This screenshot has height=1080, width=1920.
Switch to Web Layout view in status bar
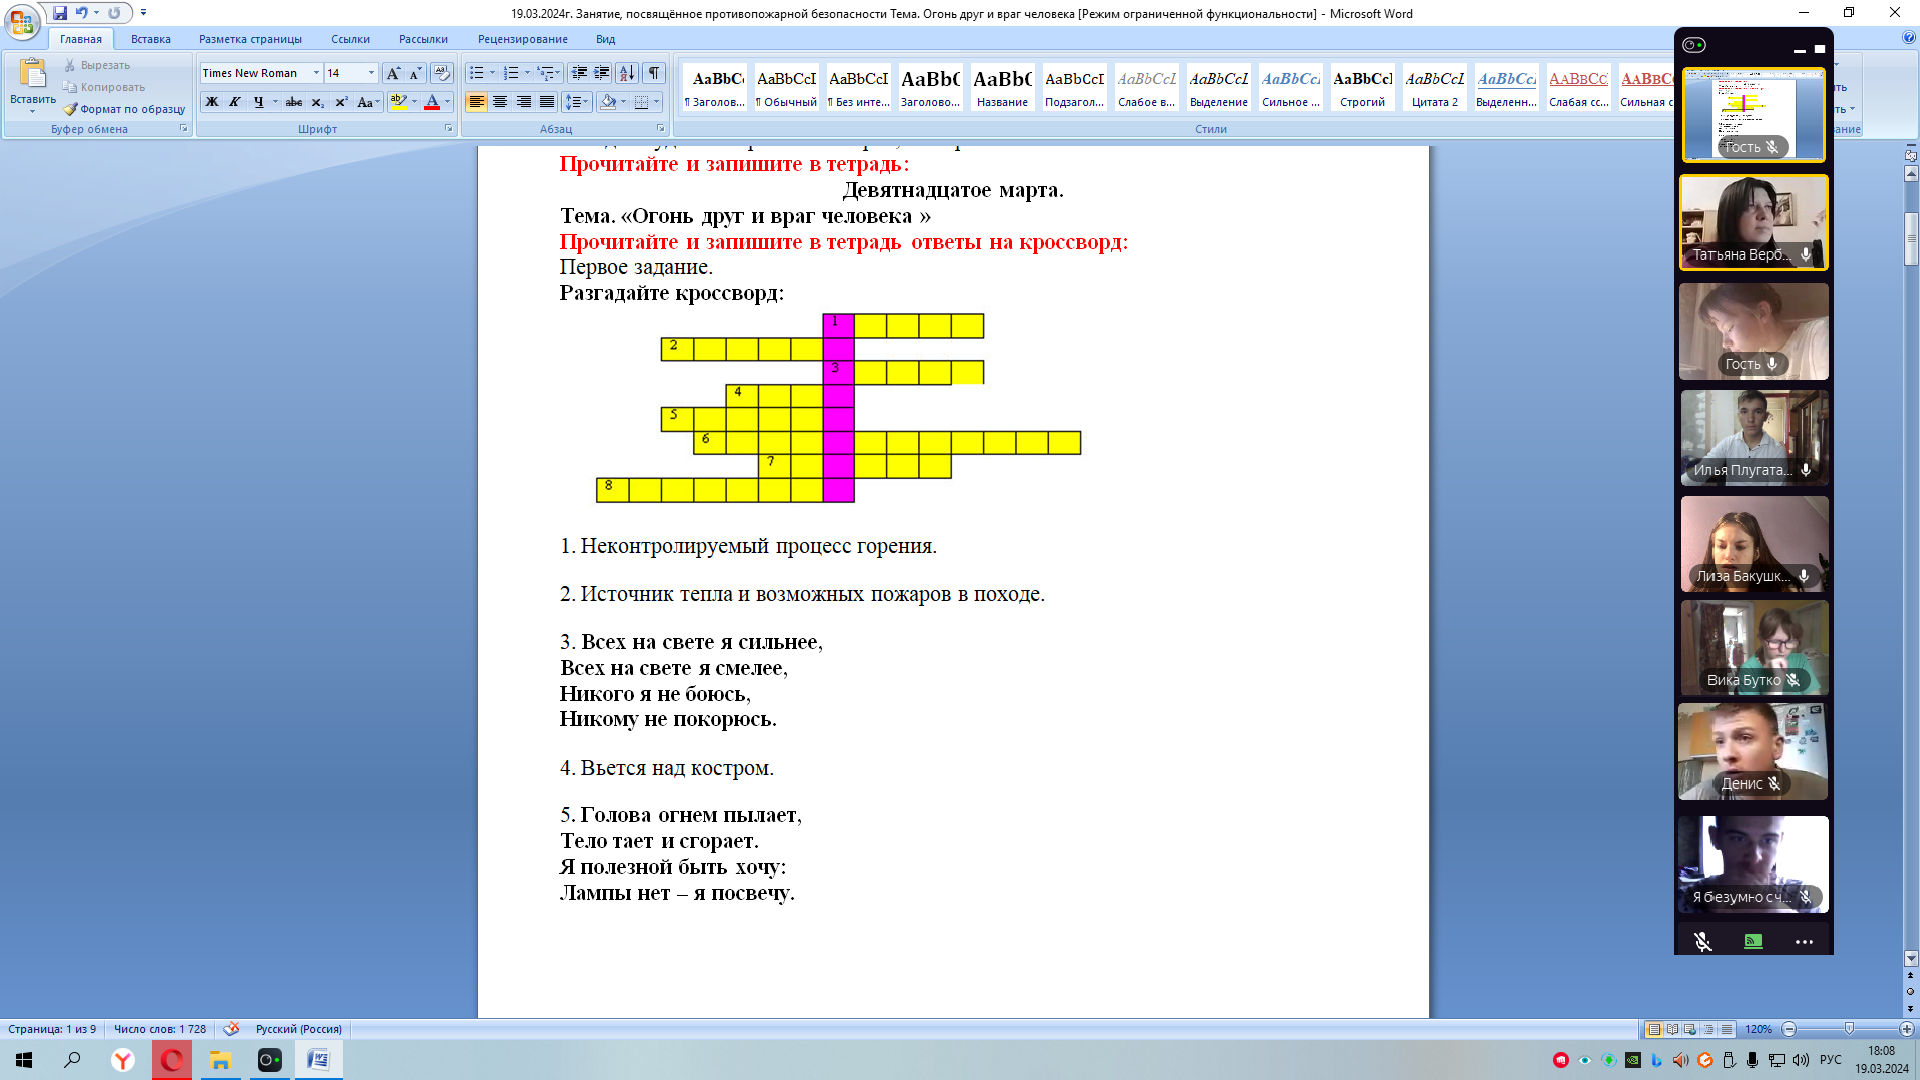pyautogui.click(x=1690, y=1029)
